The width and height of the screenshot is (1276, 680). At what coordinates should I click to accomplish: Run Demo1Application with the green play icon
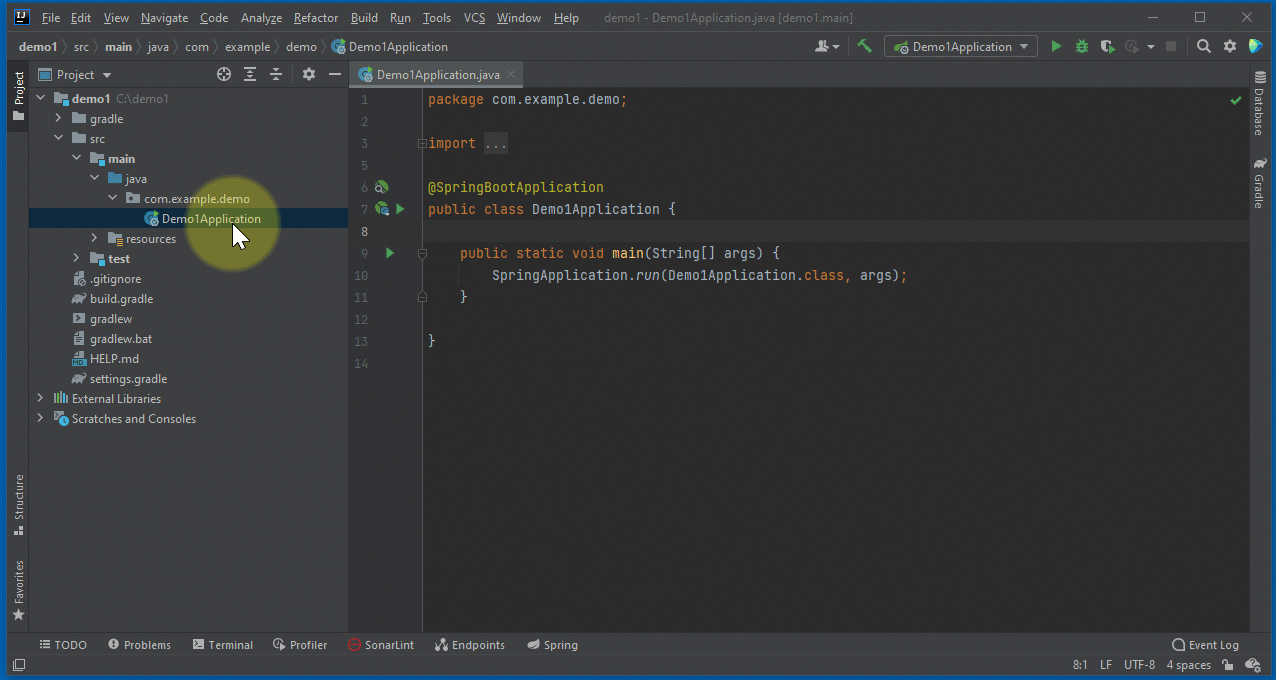tap(1056, 45)
